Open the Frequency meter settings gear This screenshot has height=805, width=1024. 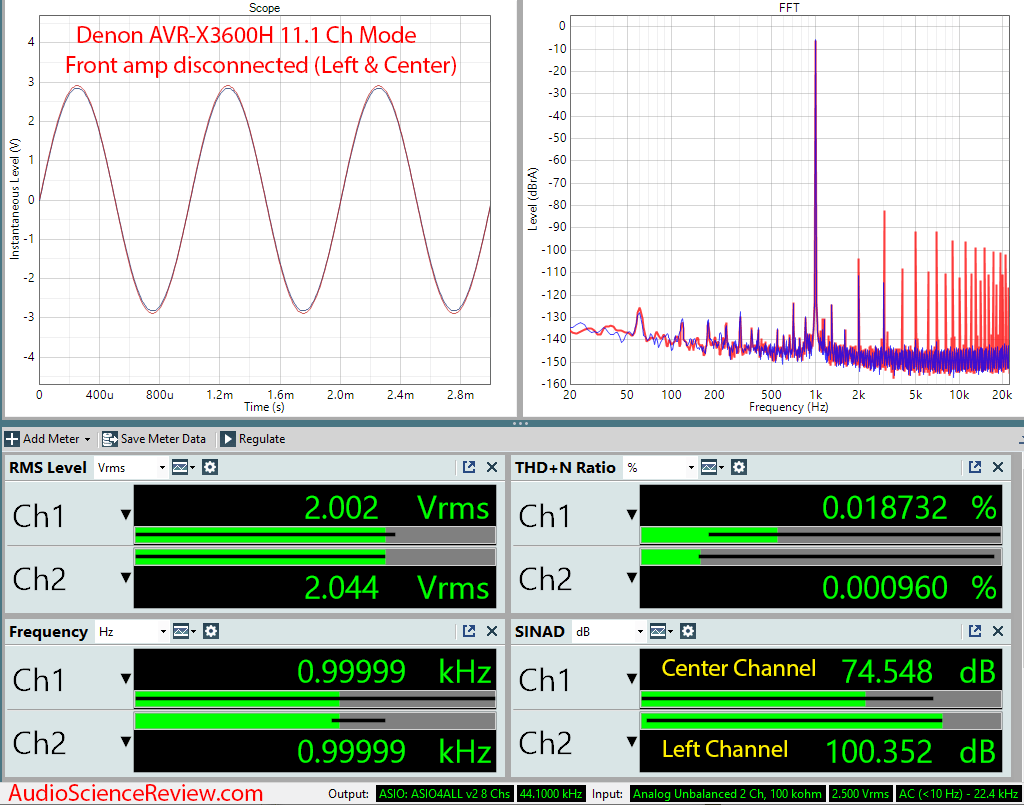pyautogui.click(x=211, y=631)
